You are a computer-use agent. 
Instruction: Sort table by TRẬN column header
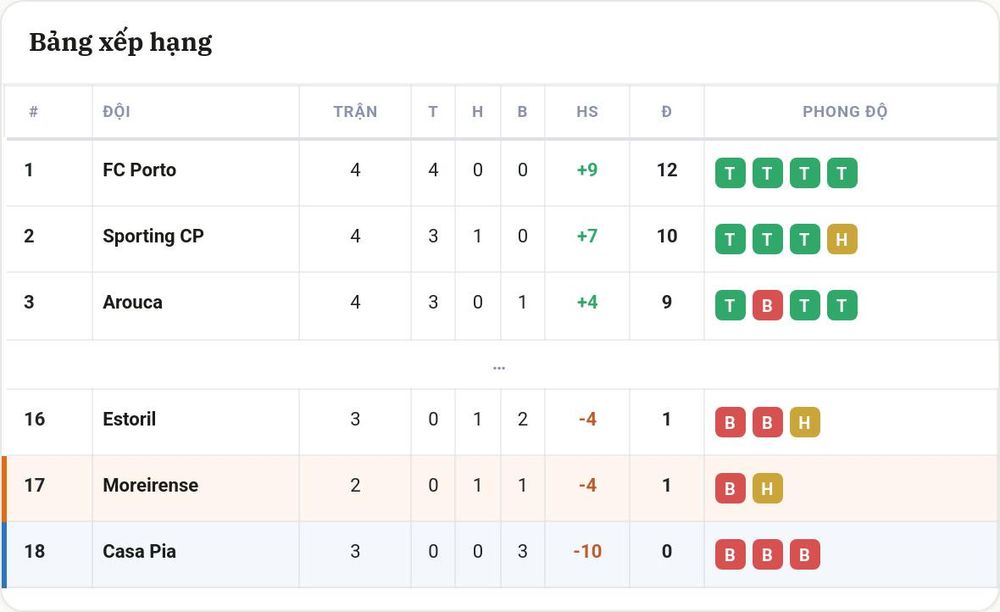tap(355, 112)
